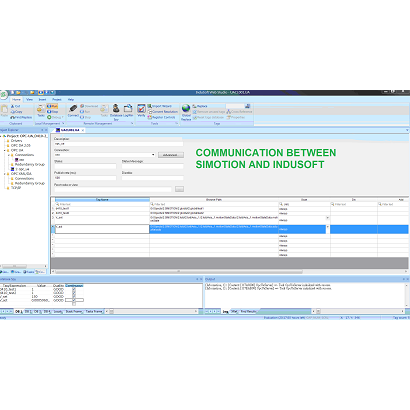Viewport: 410px width, 410px height.
Task: Expand the Local Management group launcher
Action: [x=63, y=123]
